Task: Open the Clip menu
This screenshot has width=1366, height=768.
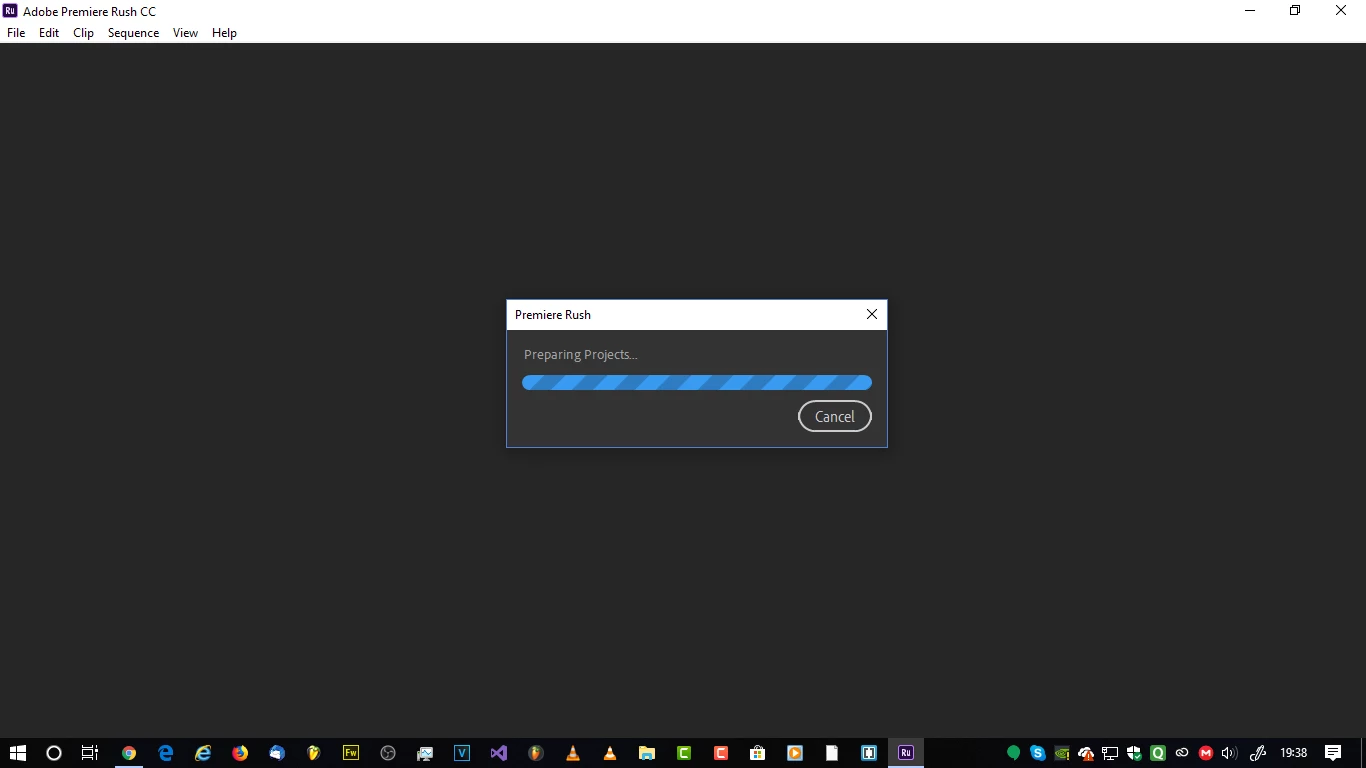Action: [83, 33]
